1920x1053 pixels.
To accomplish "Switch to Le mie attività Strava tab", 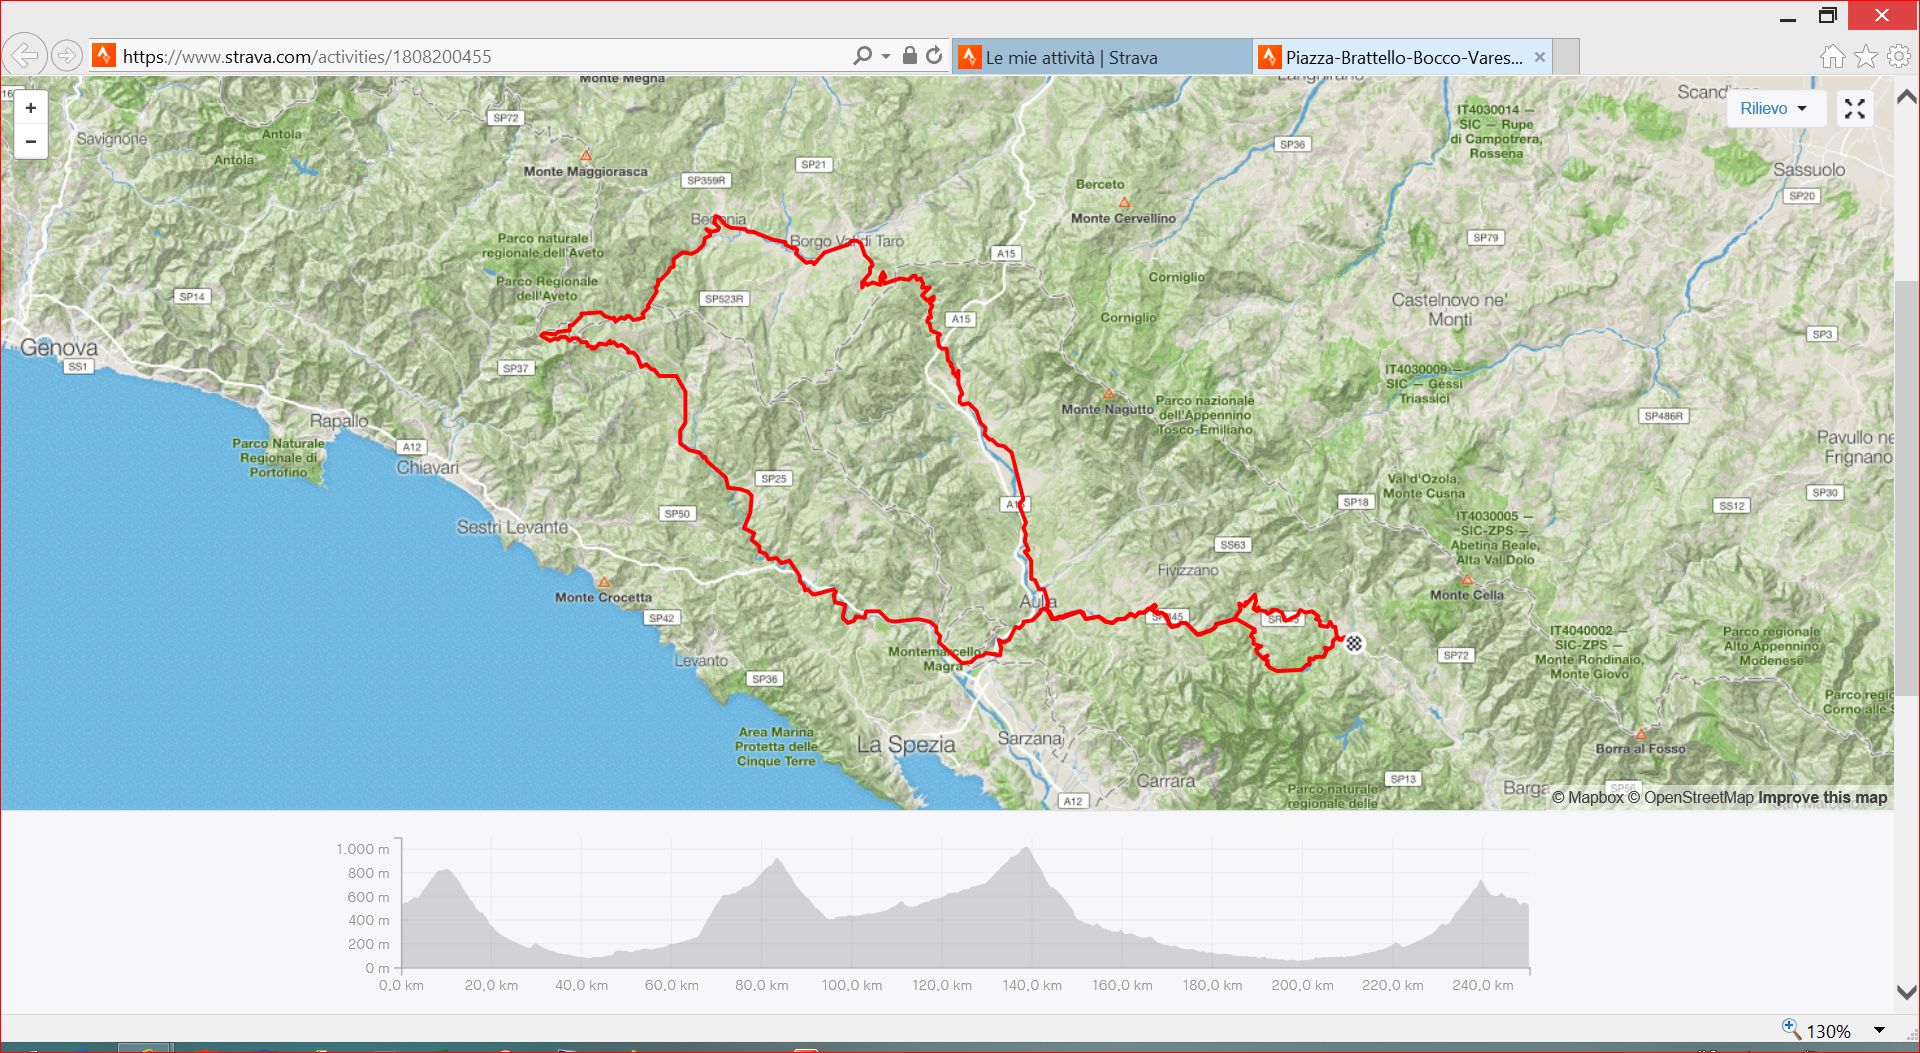I will click(1102, 57).
